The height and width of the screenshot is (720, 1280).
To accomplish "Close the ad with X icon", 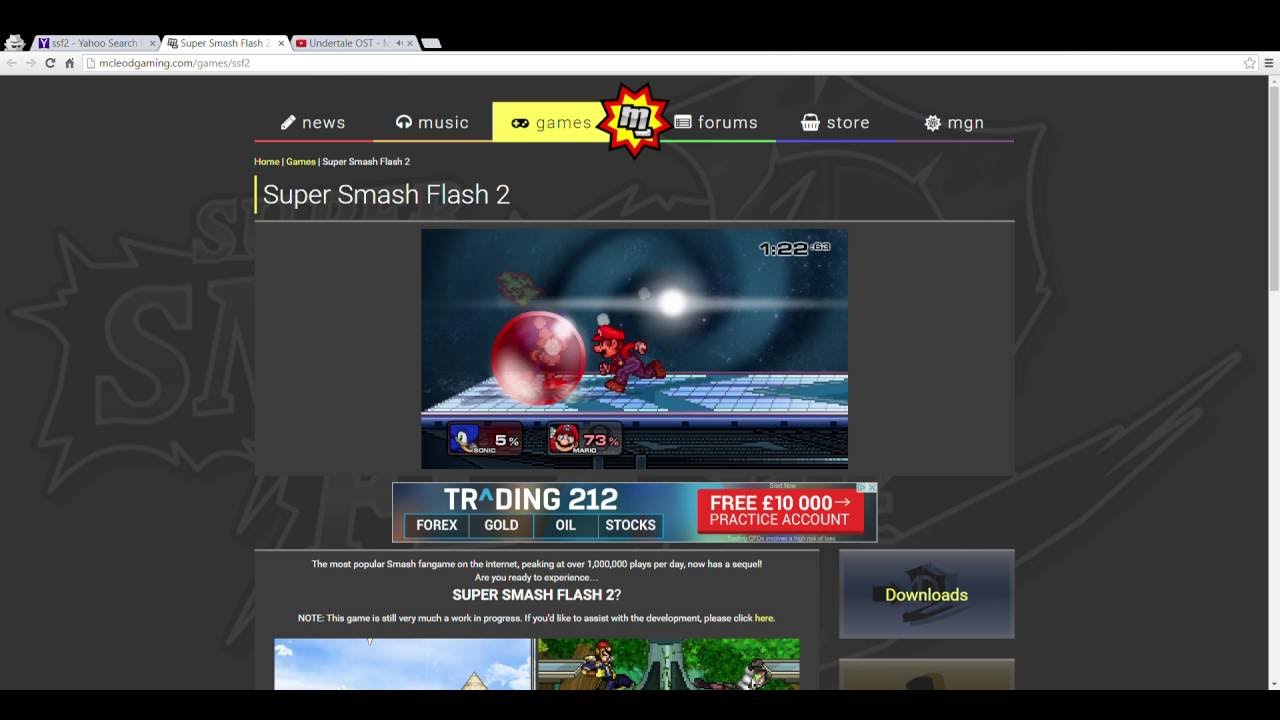I will [x=872, y=488].
